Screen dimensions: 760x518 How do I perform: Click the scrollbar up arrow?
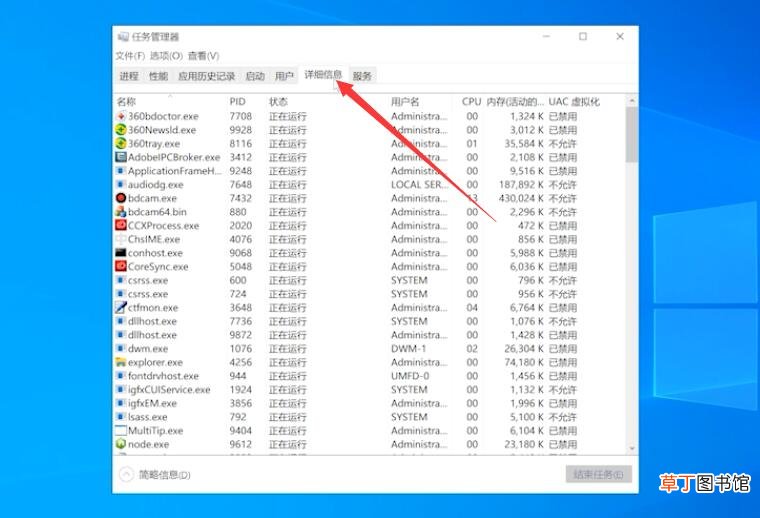pyautogui.click(x=632, y=101)
